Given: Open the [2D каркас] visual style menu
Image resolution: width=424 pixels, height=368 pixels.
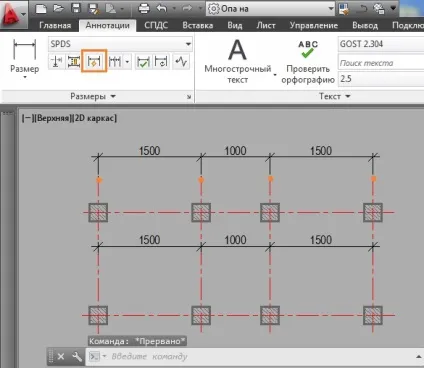Looking at the screenshot, I should click(x=94, y=118).
